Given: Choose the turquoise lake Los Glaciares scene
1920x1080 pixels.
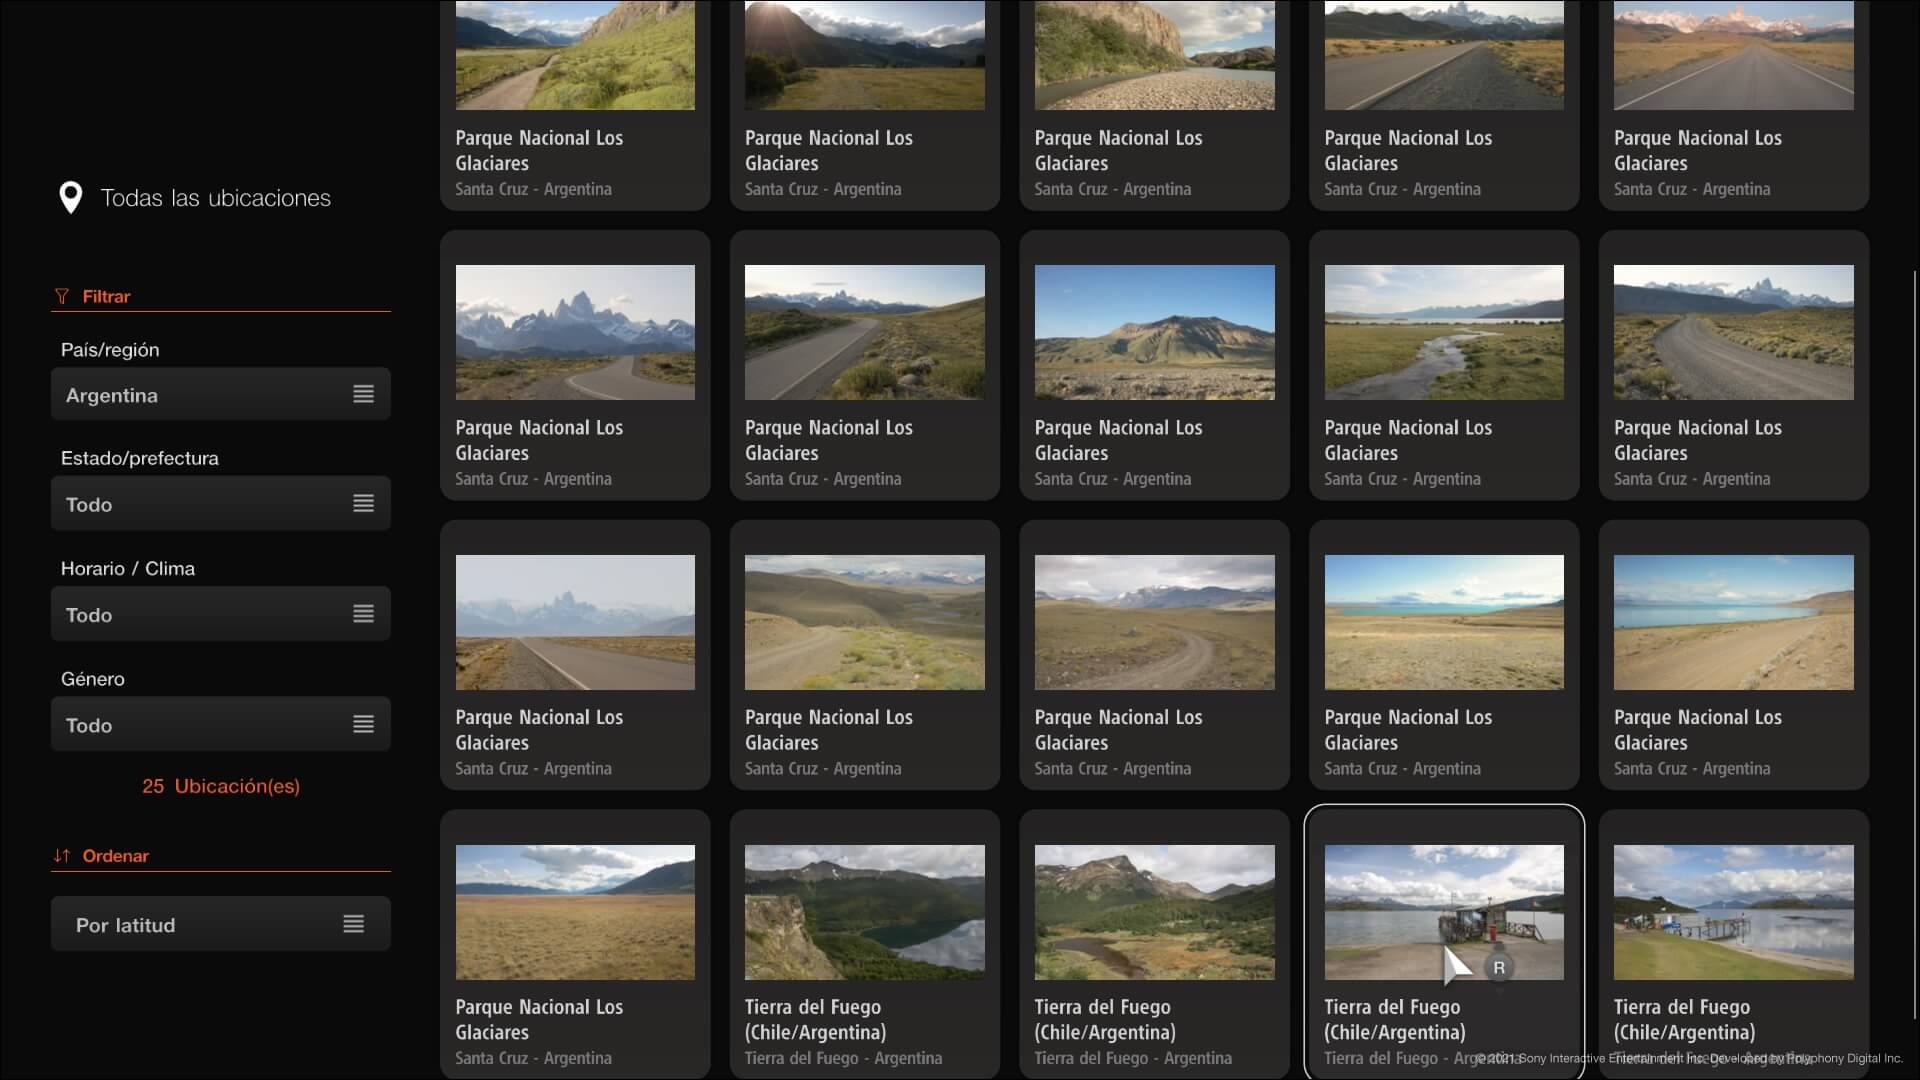Looking at the screenshot, I should pos(1443,622).
